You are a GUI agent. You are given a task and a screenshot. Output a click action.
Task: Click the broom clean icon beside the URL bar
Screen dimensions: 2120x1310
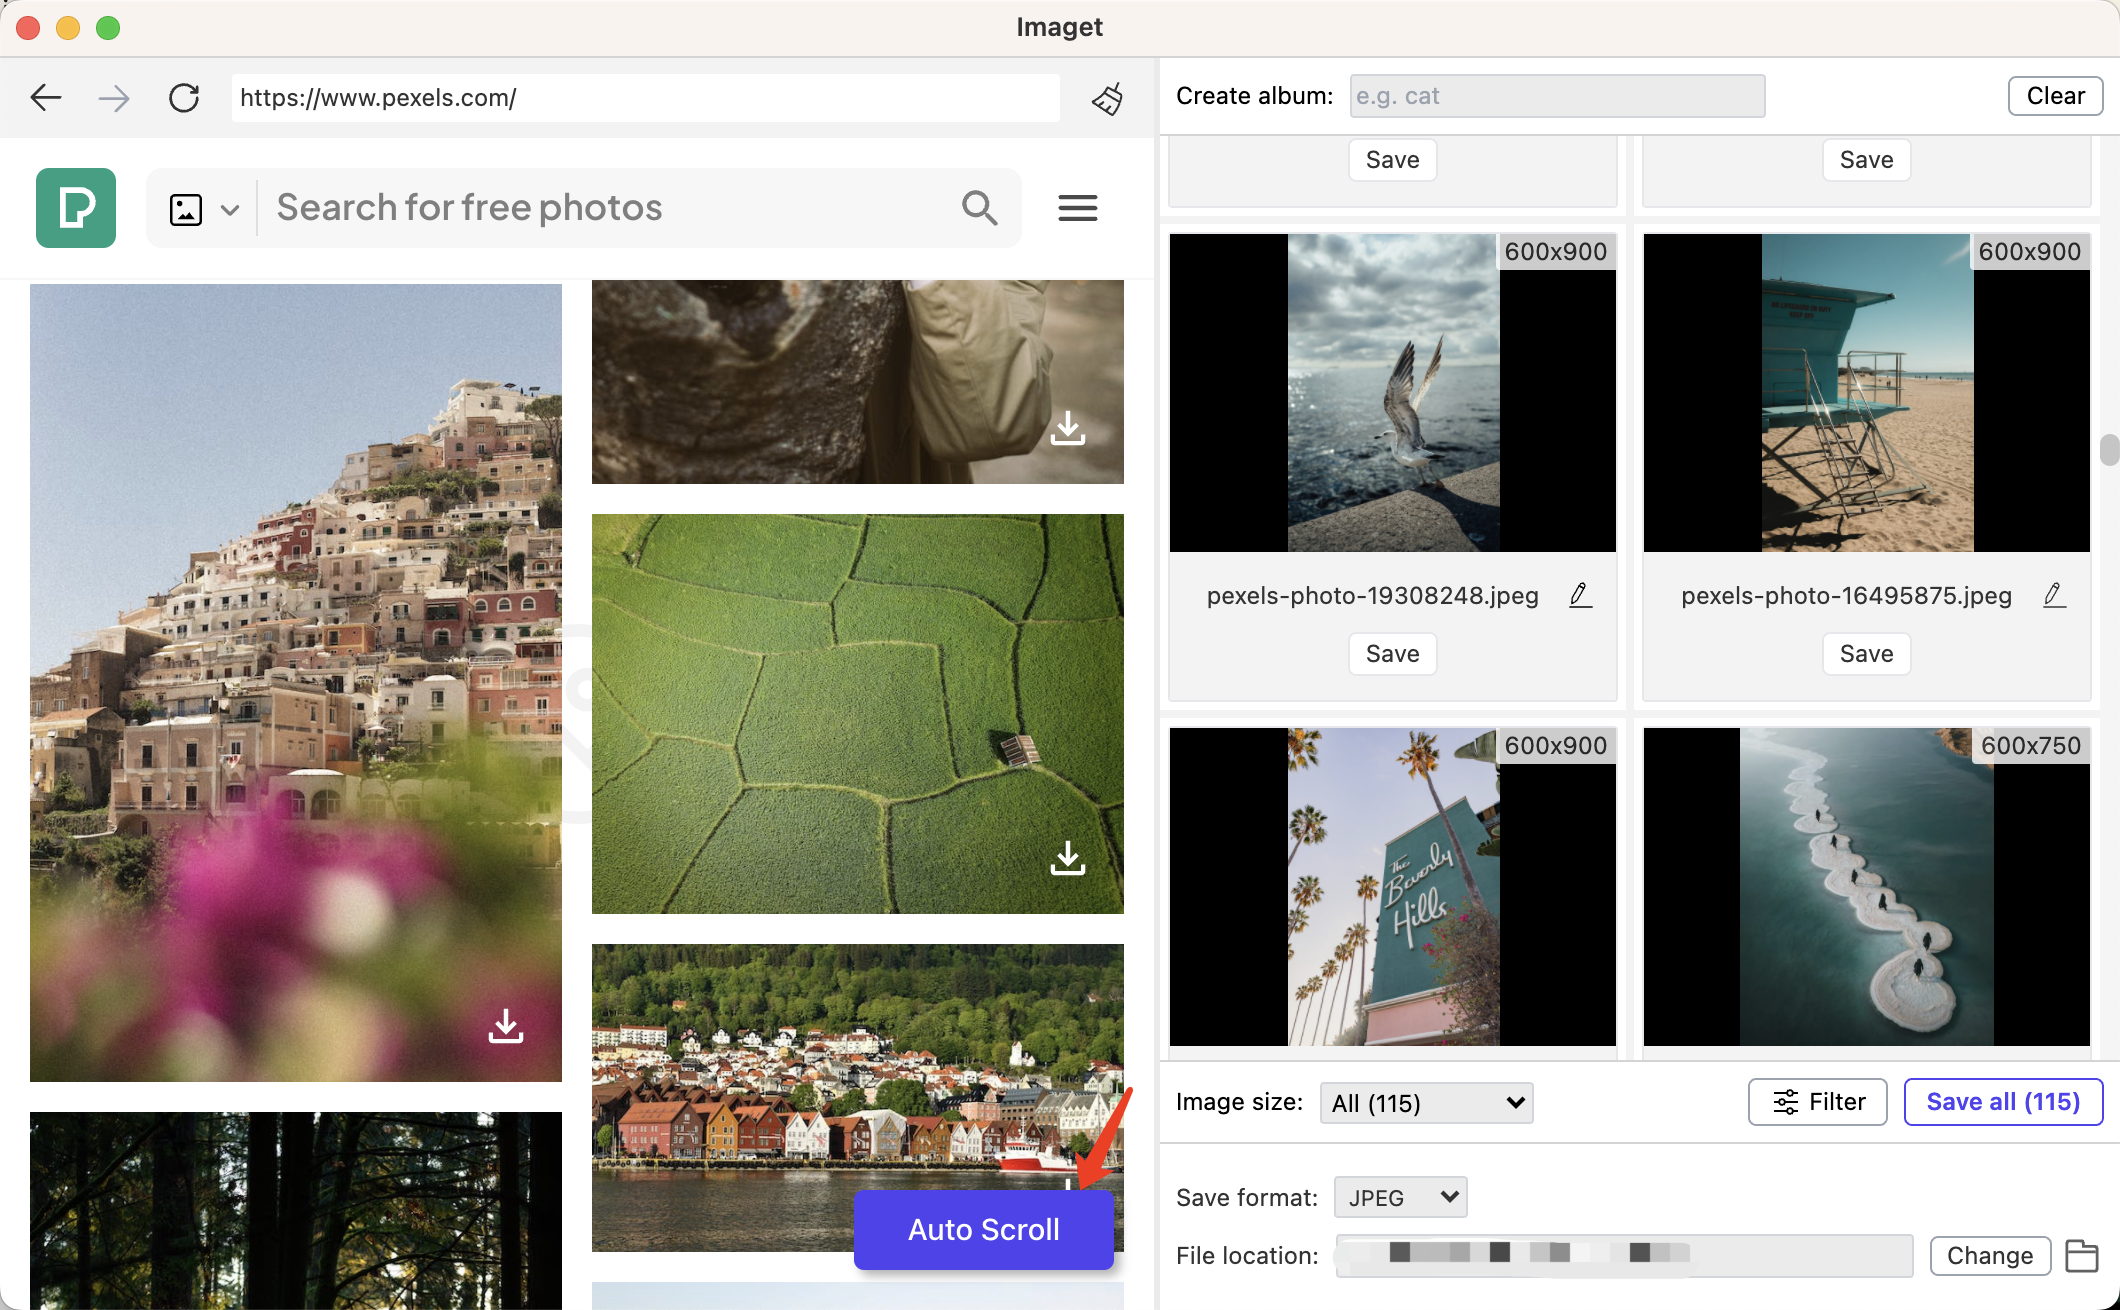(1107, 98)
